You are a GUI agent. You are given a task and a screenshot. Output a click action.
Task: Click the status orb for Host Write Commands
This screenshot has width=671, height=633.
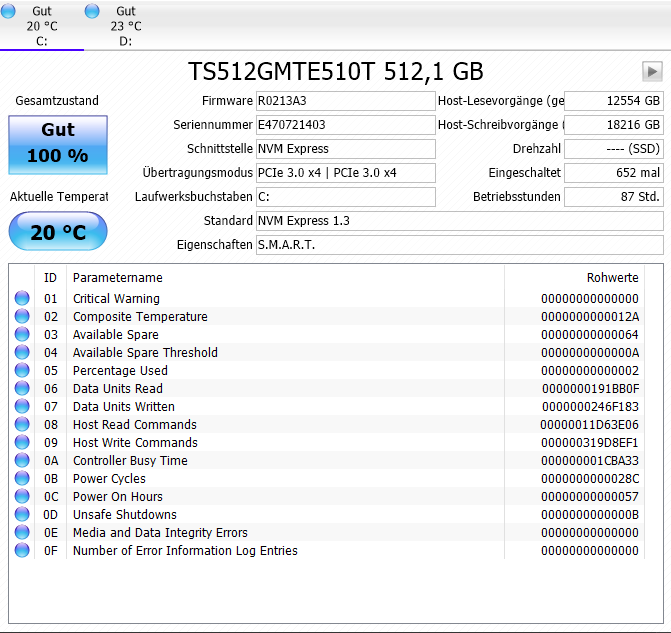point(22,442)
